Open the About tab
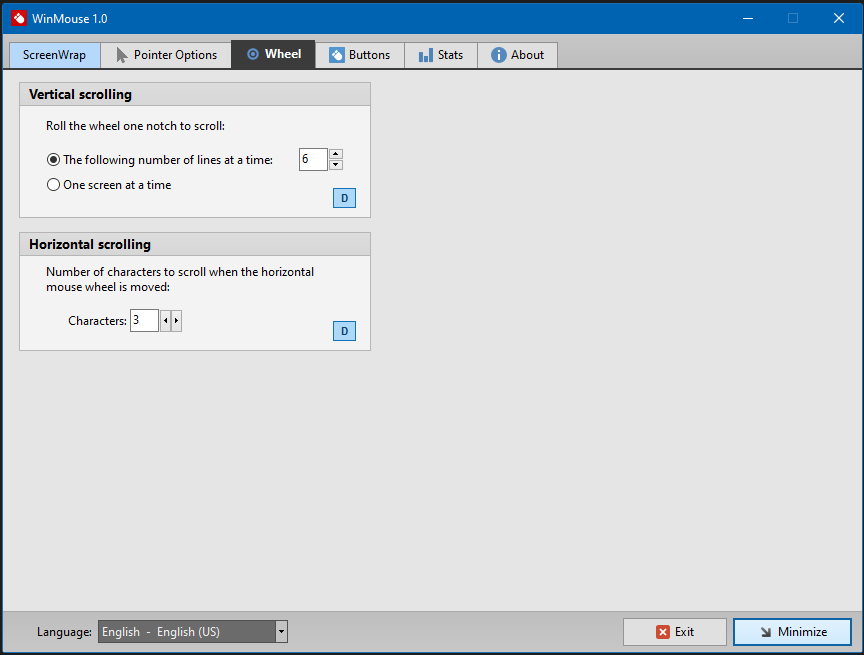 pos(517,55)
